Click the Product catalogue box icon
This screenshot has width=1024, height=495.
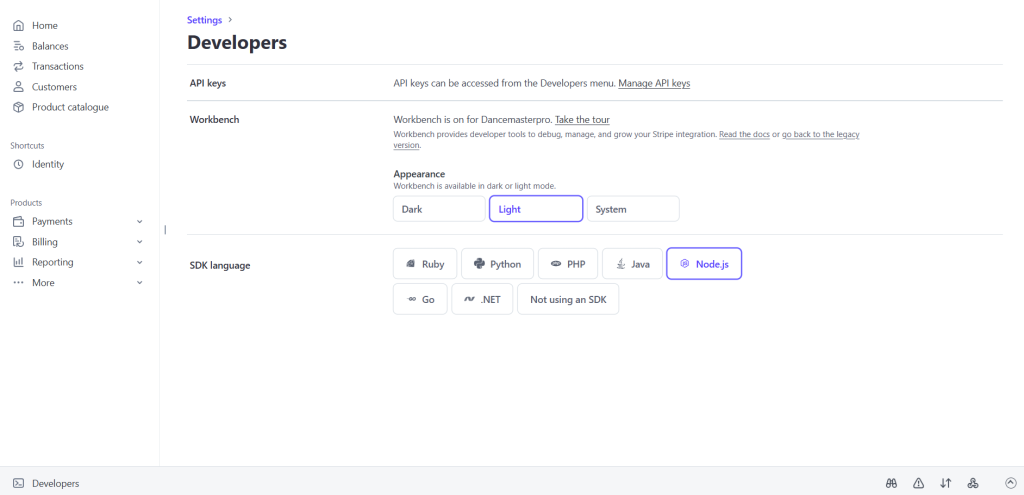point(18,107)
